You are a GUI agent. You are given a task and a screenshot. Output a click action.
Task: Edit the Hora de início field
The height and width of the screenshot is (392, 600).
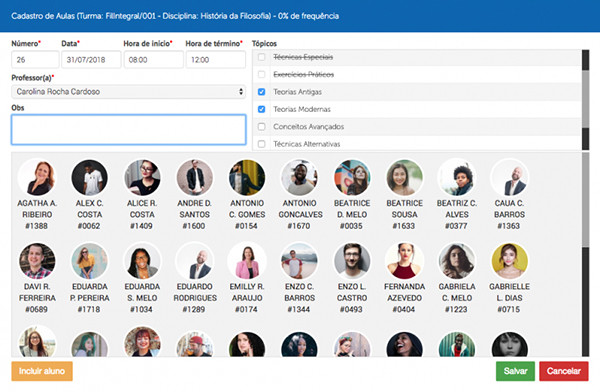[x=153, y=60]
